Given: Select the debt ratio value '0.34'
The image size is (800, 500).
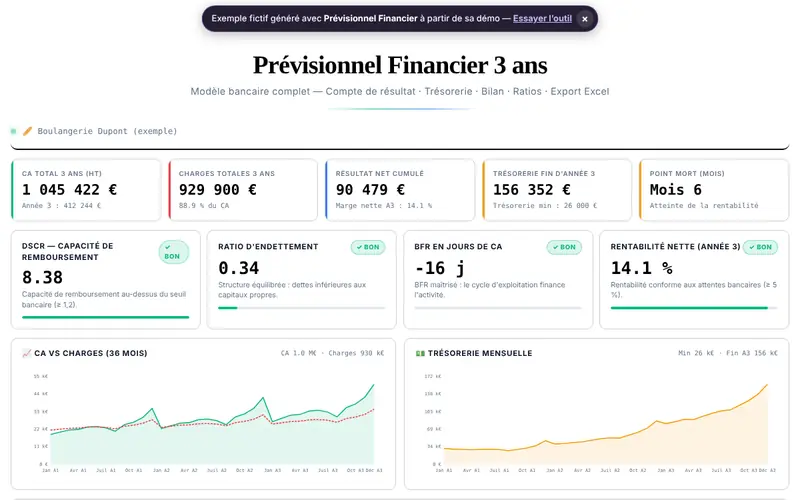Looking at the screenshot, I should click(239, 268).
